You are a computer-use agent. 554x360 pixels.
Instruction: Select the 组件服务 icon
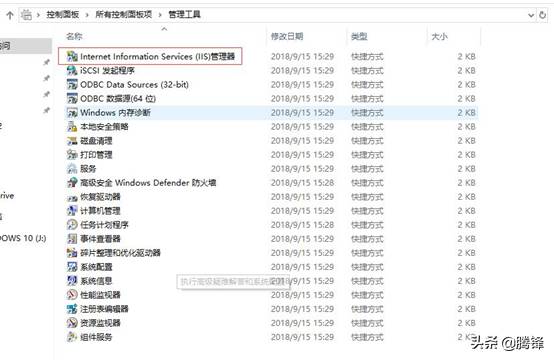tap(72, 337)
